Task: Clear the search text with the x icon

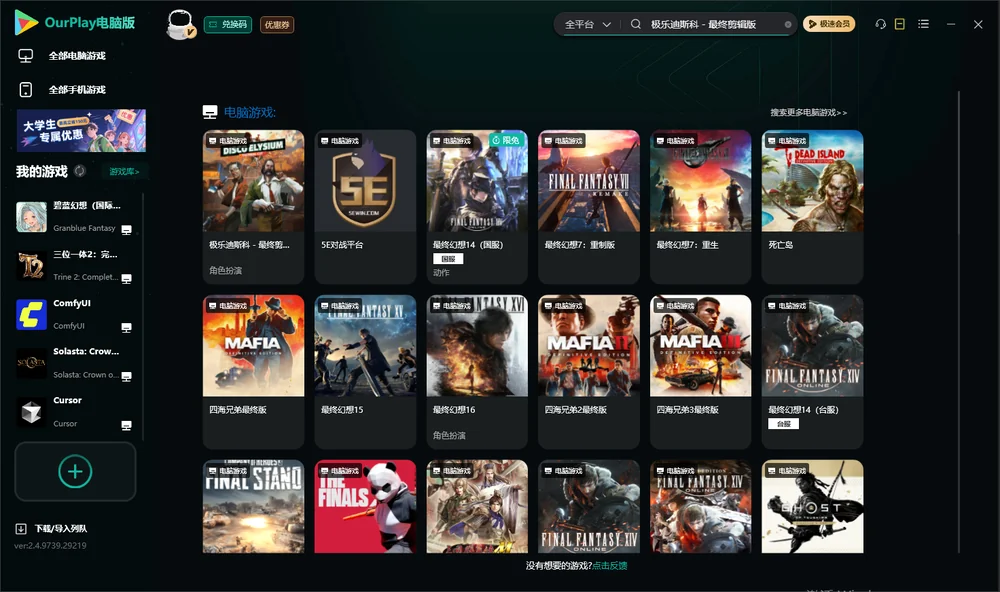Action: pos(788,24)
